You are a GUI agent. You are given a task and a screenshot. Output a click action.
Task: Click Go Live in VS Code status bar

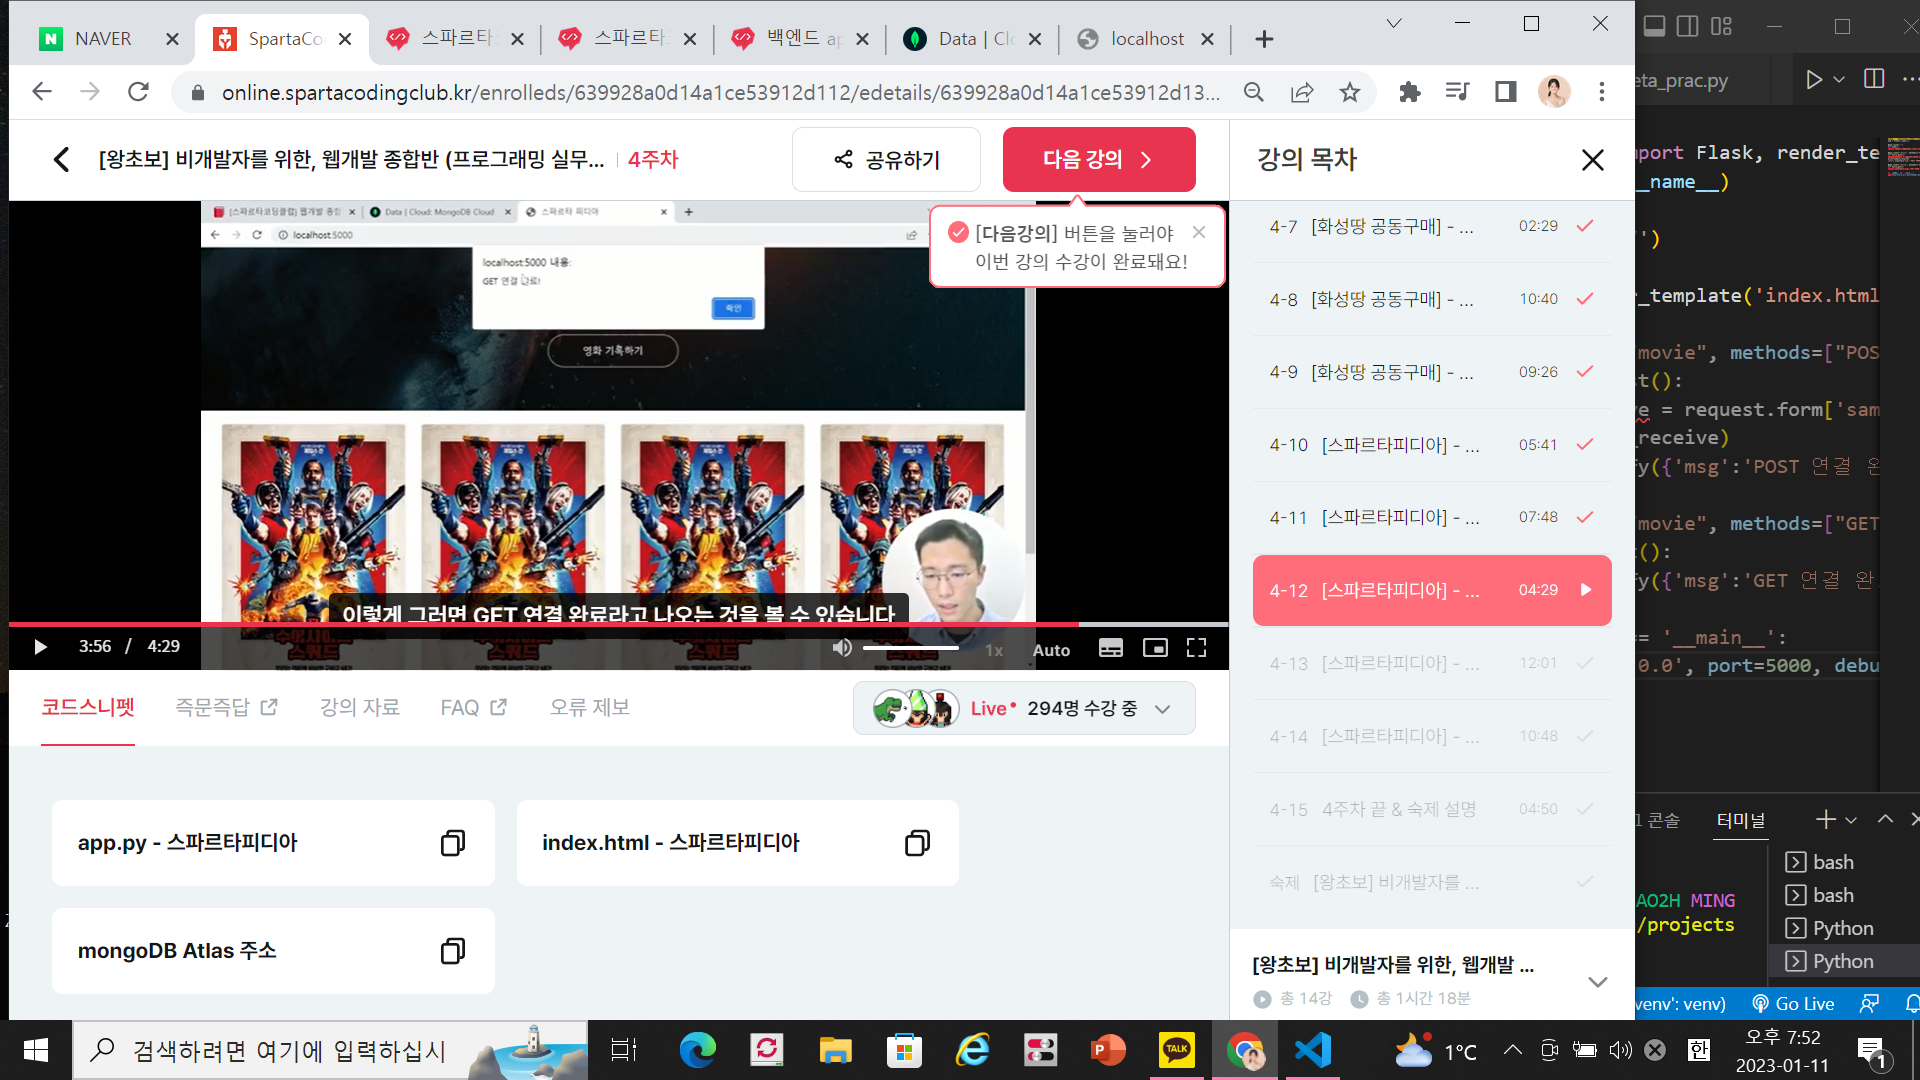1793,1003
